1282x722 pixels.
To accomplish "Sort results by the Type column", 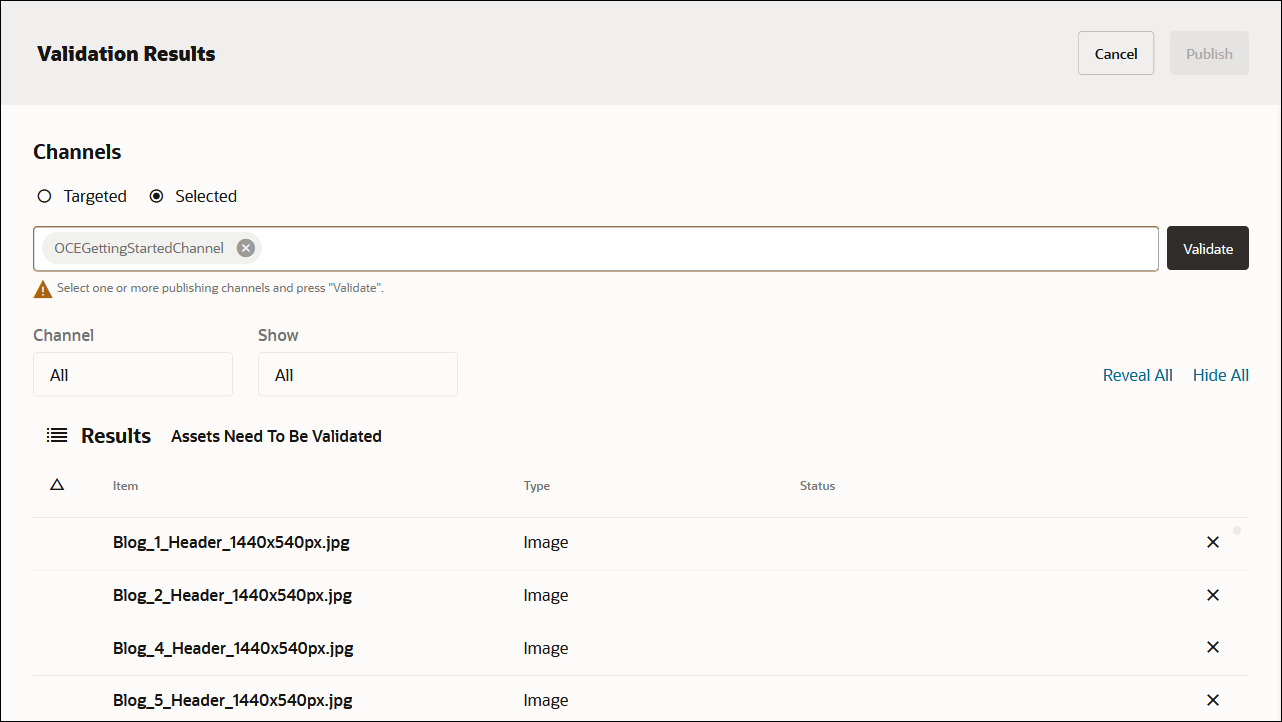I will tap(536, 486).
